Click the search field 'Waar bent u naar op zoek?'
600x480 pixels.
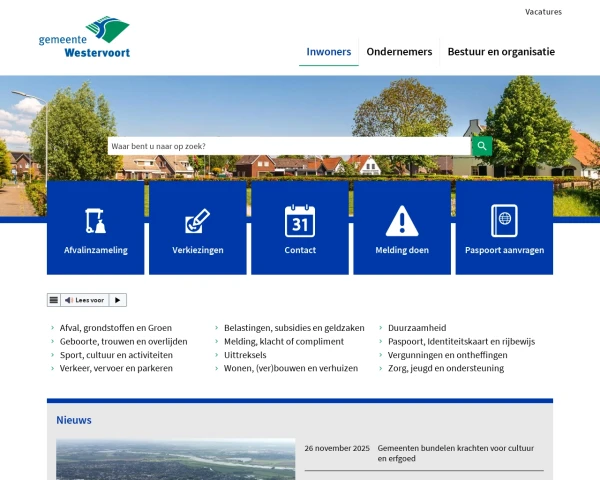[288, 146]
